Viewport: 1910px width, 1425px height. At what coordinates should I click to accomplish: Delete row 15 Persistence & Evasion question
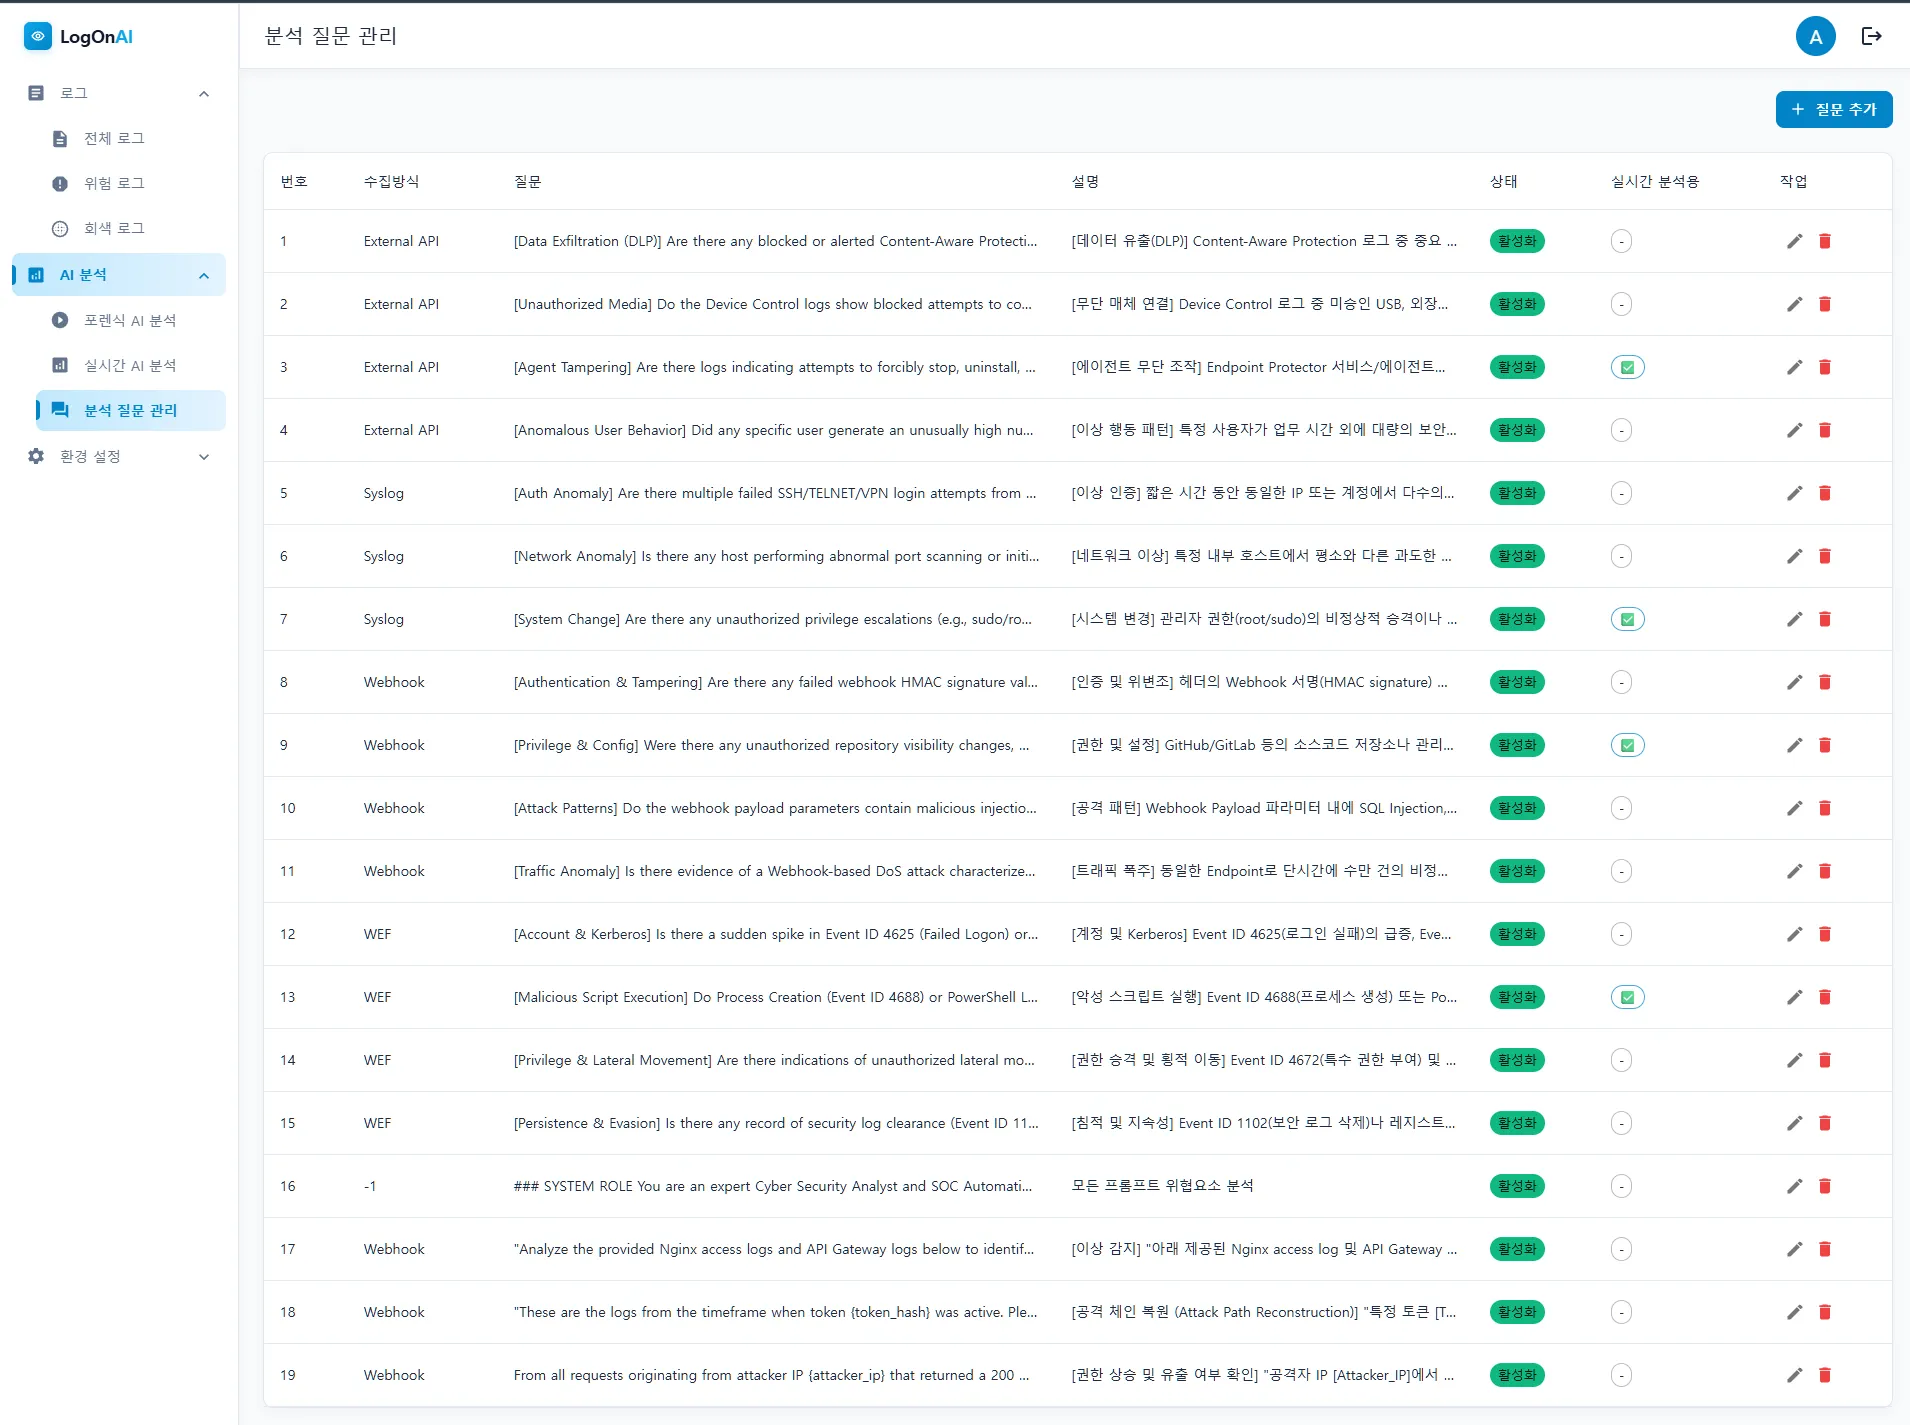[1824, 1123]
